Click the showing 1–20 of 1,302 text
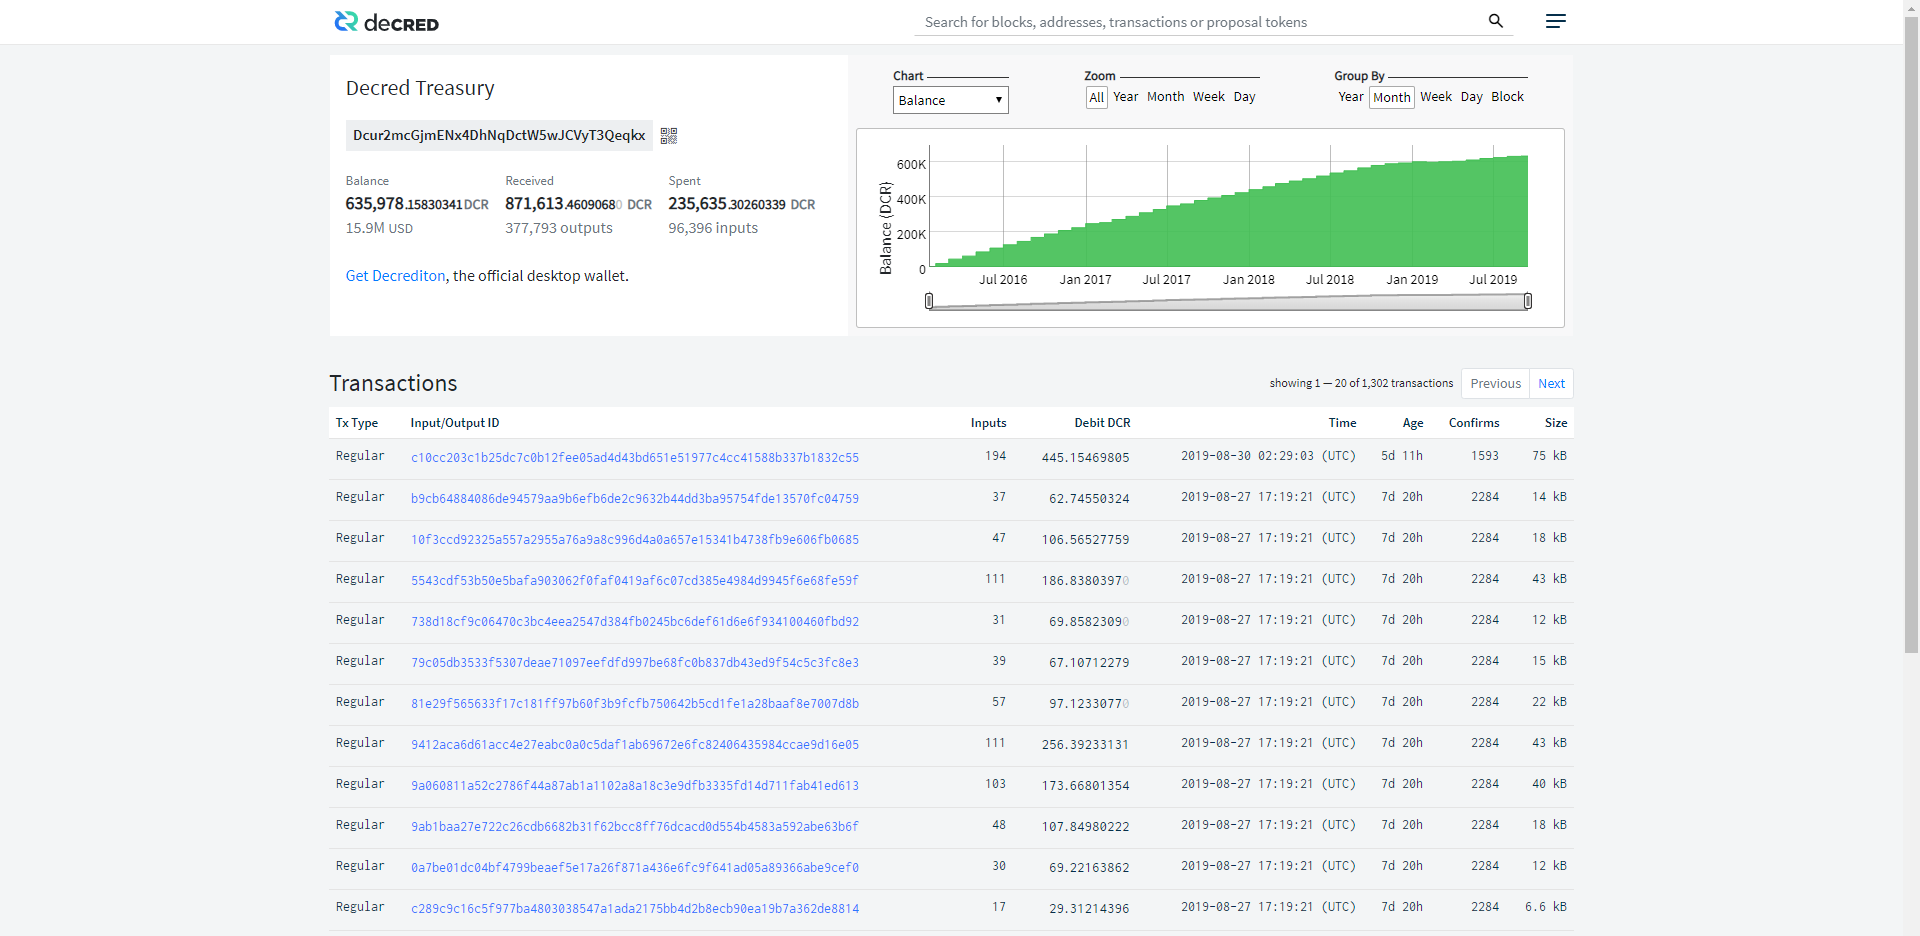Screen dimensions: 1920x936 tap(1361, 383)
